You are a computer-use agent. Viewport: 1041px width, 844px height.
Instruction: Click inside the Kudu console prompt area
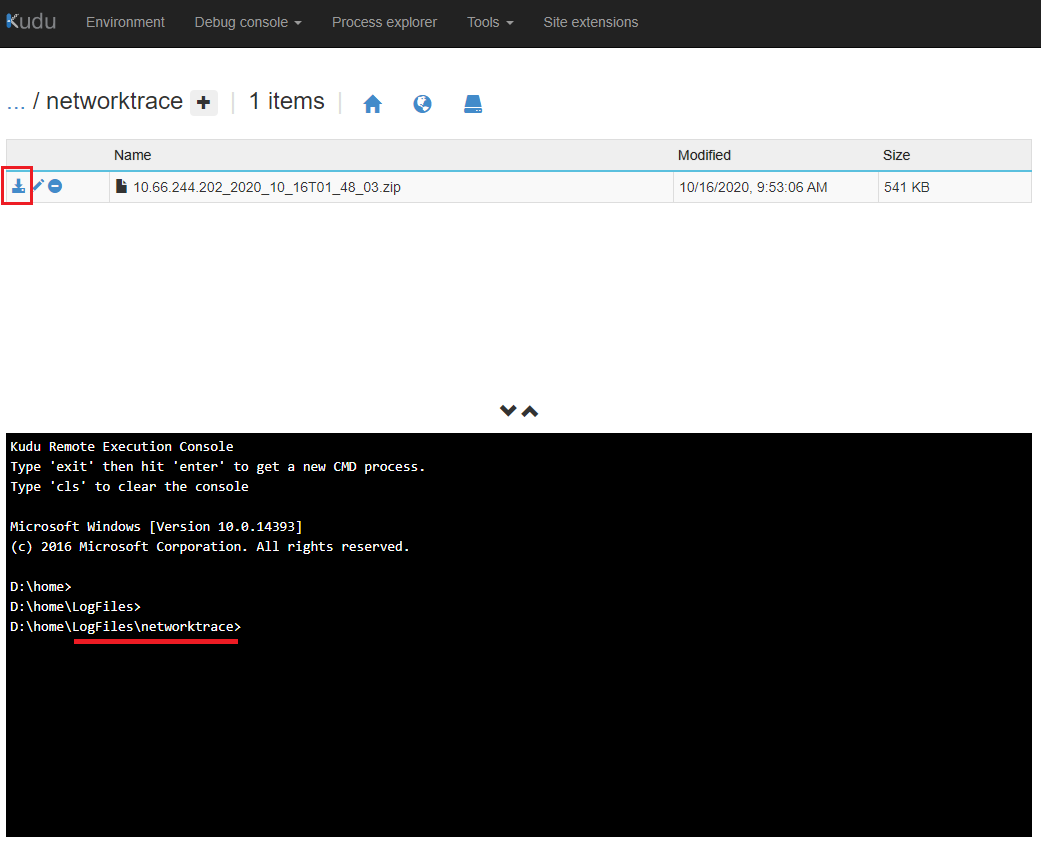pos(518,720)
